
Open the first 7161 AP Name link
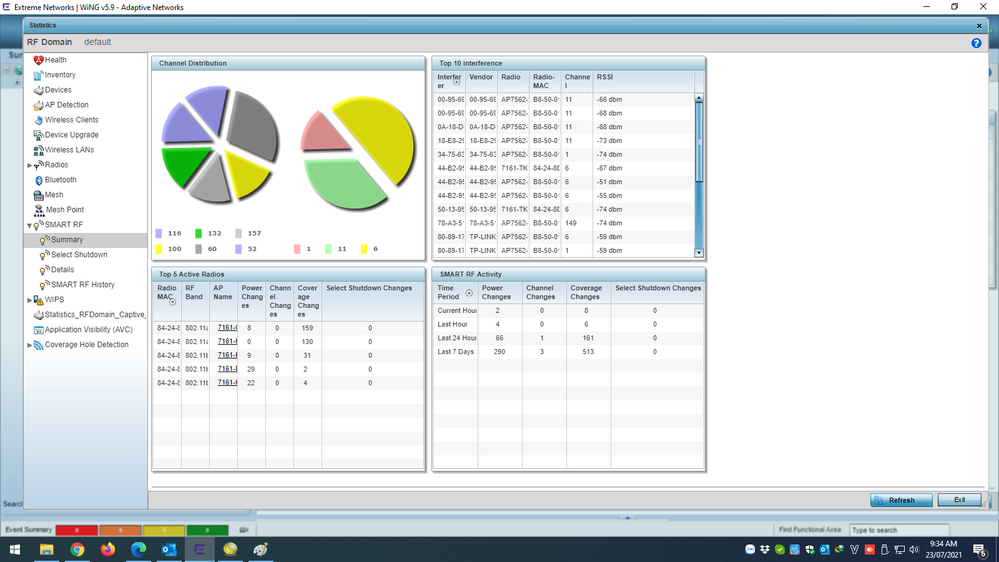pyautogui.click(x=226, y=328)
